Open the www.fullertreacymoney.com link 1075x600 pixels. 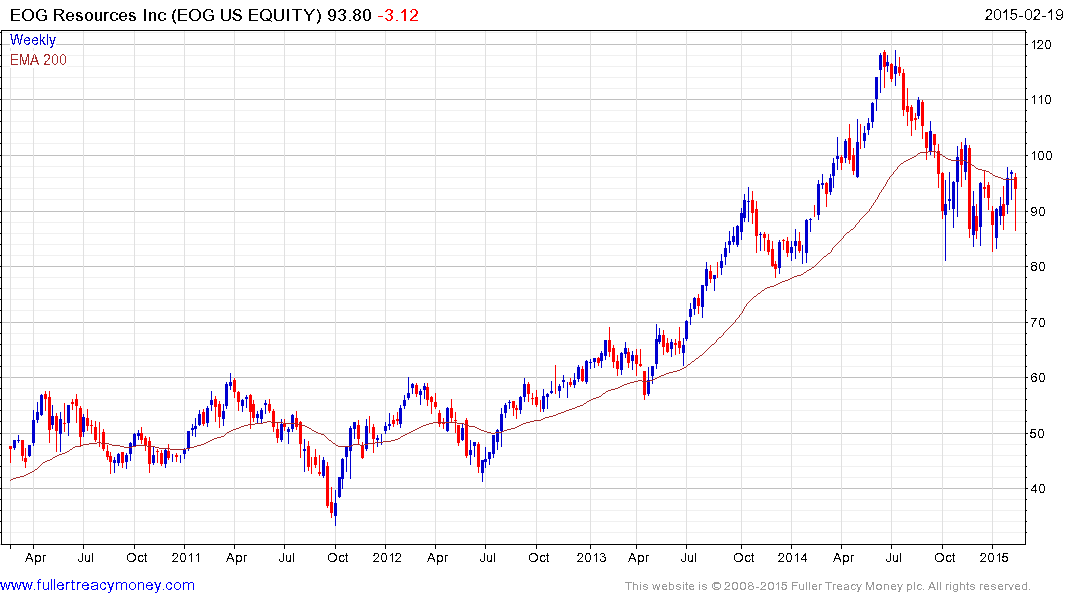97,585
